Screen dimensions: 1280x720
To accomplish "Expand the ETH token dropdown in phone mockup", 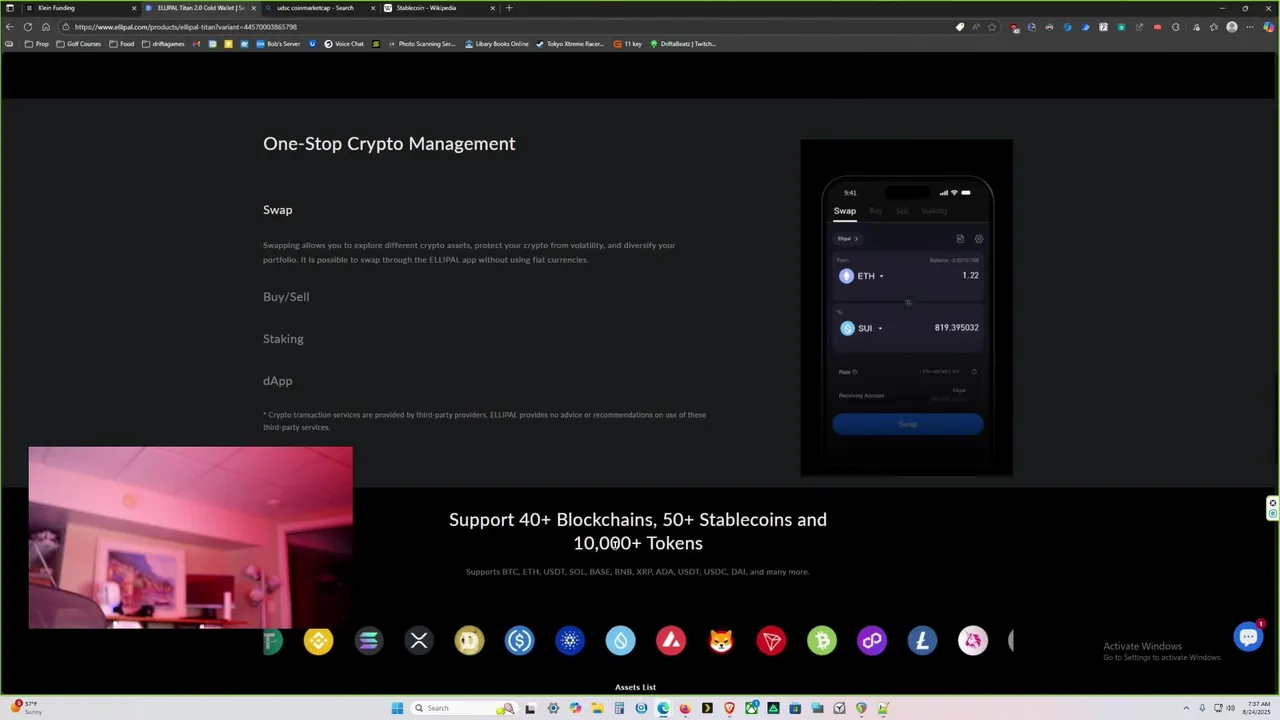I will 881,276.
